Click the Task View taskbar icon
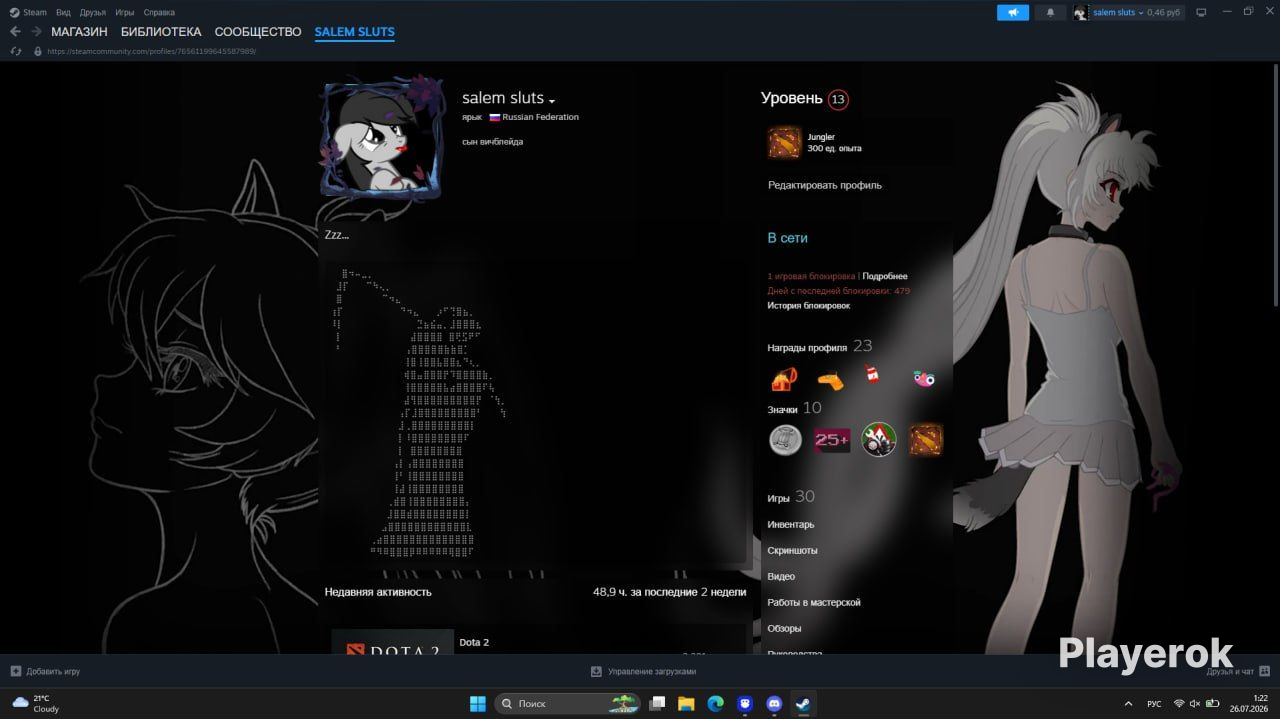1280x719 pixels. click(x=657, y=703)
